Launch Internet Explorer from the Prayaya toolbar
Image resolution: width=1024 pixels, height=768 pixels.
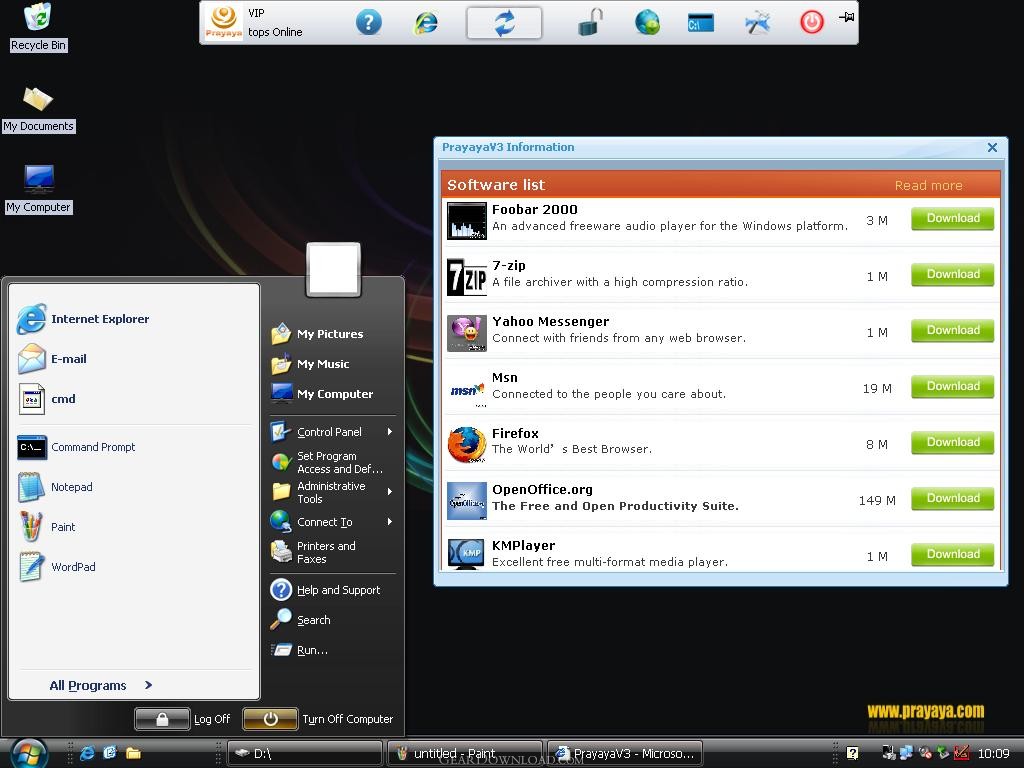pos(426,23)
